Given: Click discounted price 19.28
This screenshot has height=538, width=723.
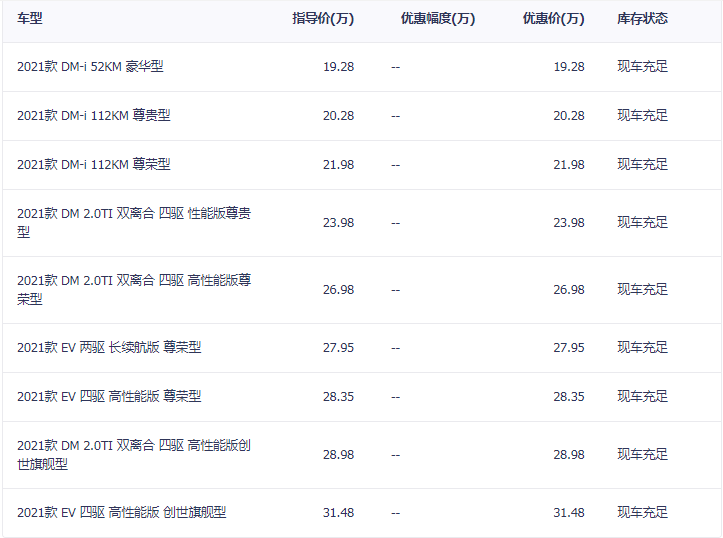Looking at the screenshot, I should coord(569,67).
